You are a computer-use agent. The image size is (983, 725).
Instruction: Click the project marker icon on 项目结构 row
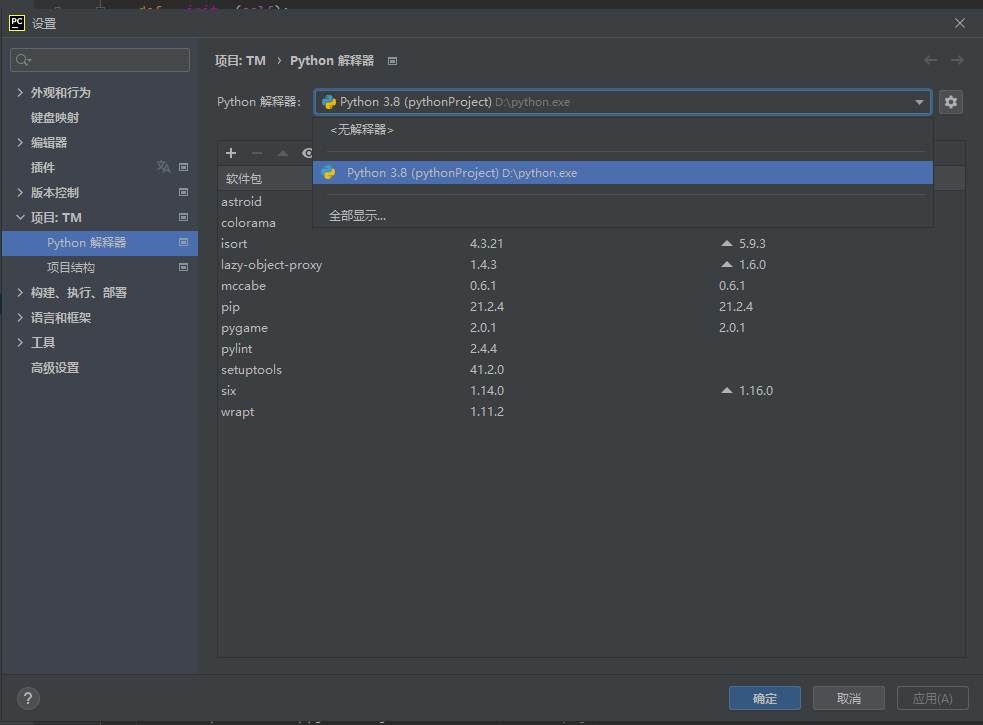click(x=184, y=267)
